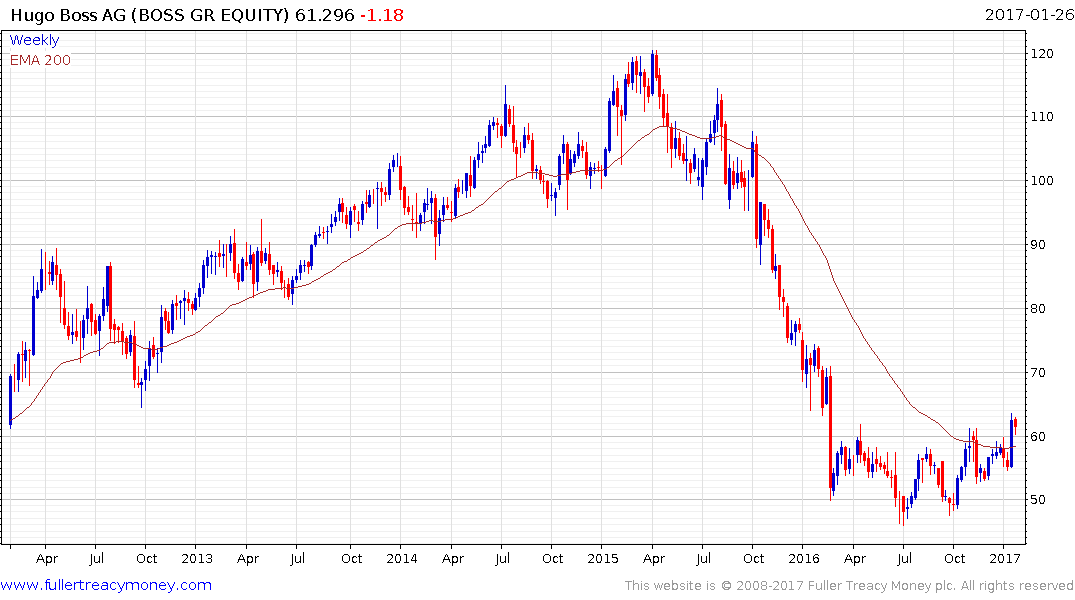1075x600 pixels.
Task: Click the 2014 year label on time axis
Action: tap(402, 558)
